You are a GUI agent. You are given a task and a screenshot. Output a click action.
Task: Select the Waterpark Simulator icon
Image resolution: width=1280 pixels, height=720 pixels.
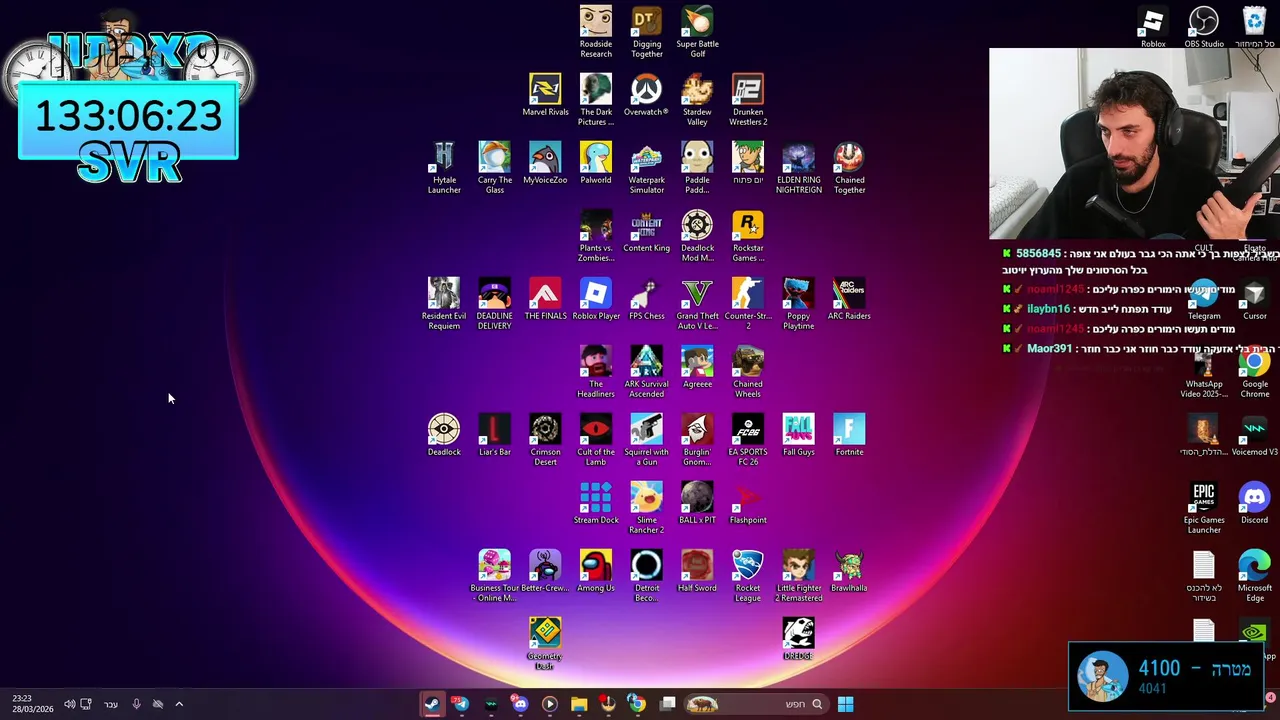click(x=647, y=168)
